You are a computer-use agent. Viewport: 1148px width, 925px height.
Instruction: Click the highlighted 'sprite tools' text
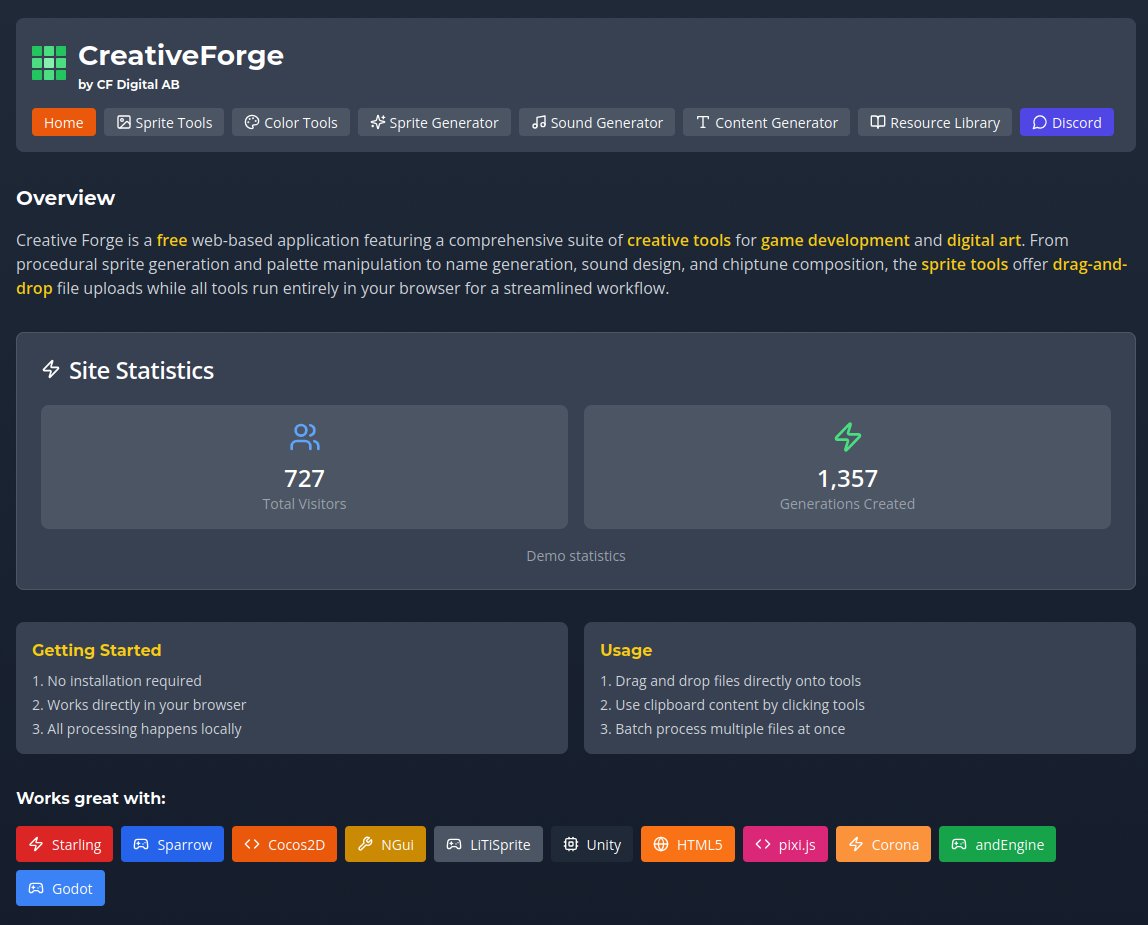pyautogui.click(x=964, y=264)
